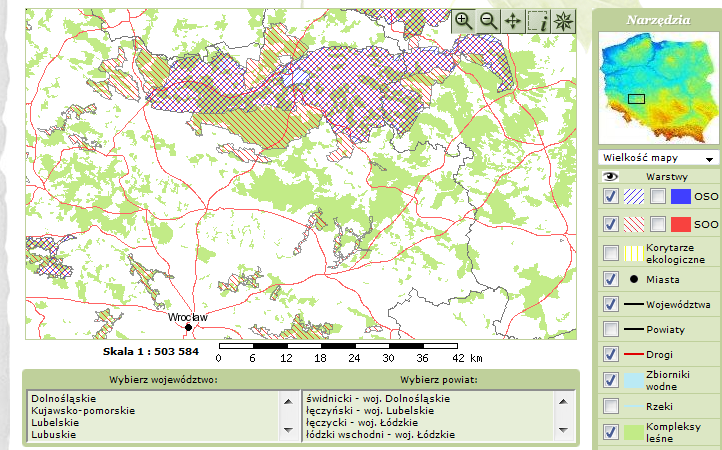
Task: Click the powiat list scroll-down arrow
Action: 563,430
